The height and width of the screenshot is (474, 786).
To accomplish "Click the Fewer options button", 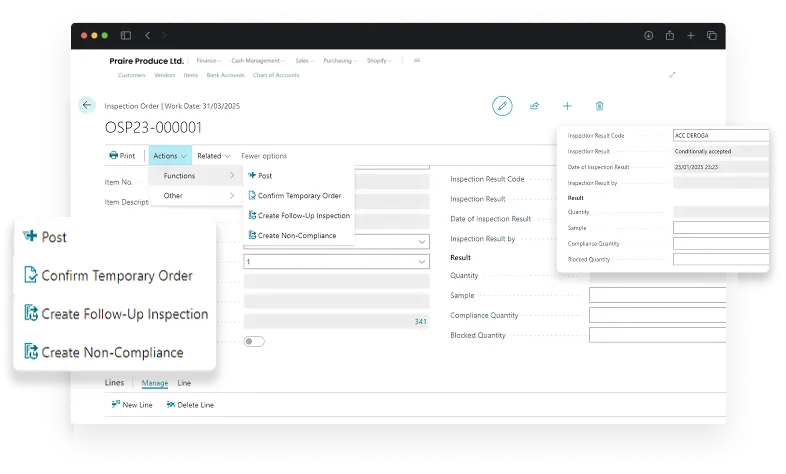I will 264,156.
